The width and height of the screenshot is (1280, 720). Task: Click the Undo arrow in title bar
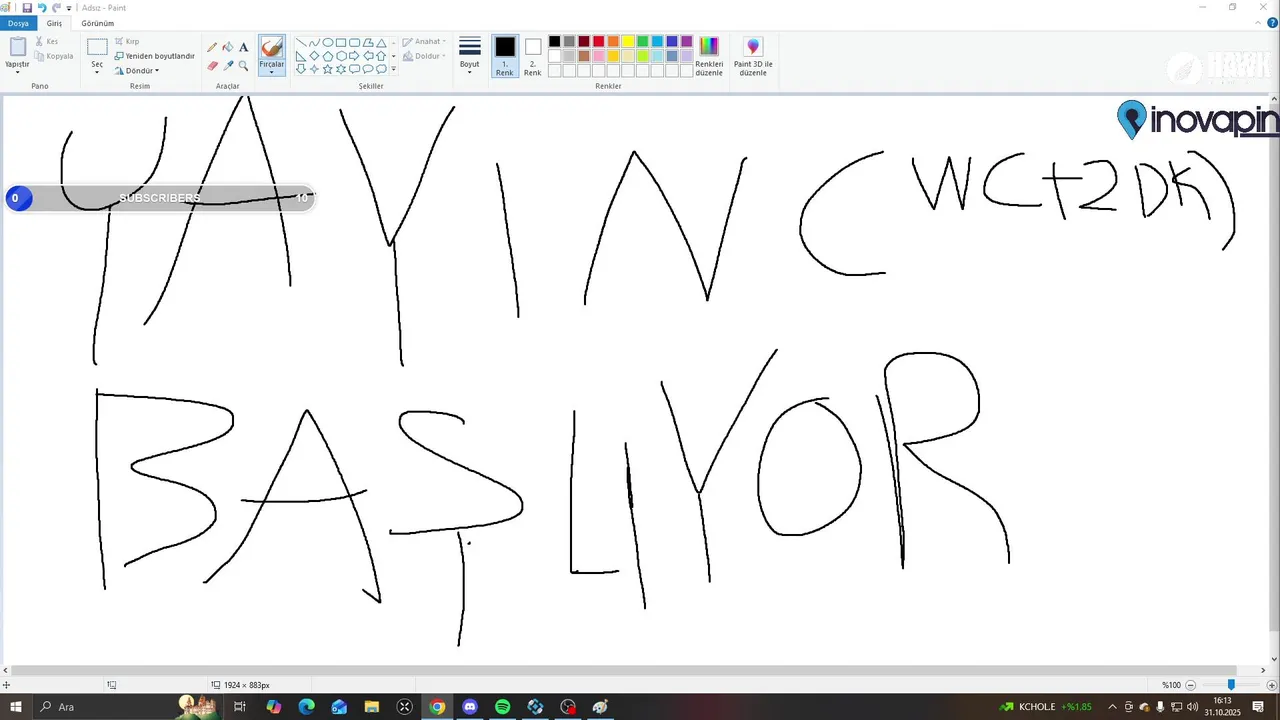tap(42, 7)
